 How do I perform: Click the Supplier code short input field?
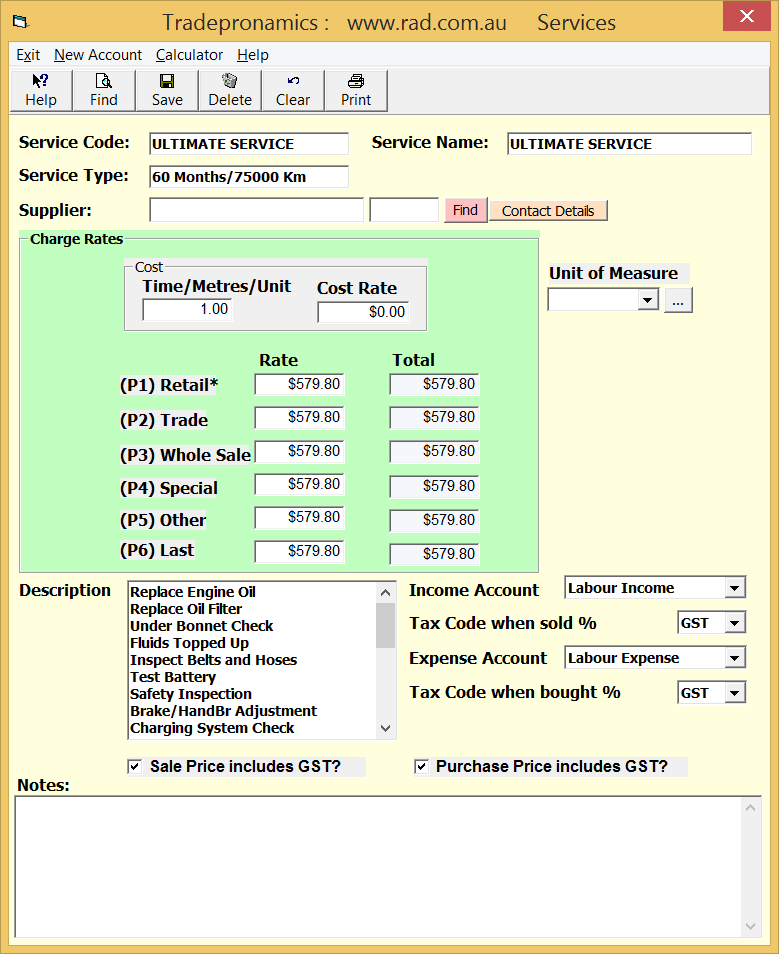click(x=404, y=211)
